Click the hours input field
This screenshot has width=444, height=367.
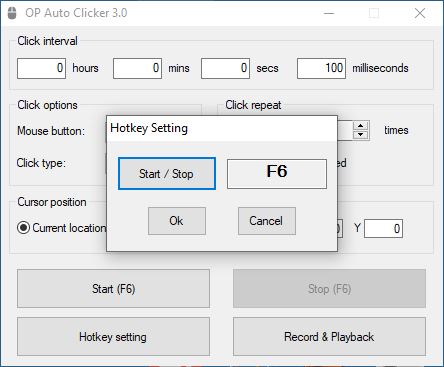[41, 68]
